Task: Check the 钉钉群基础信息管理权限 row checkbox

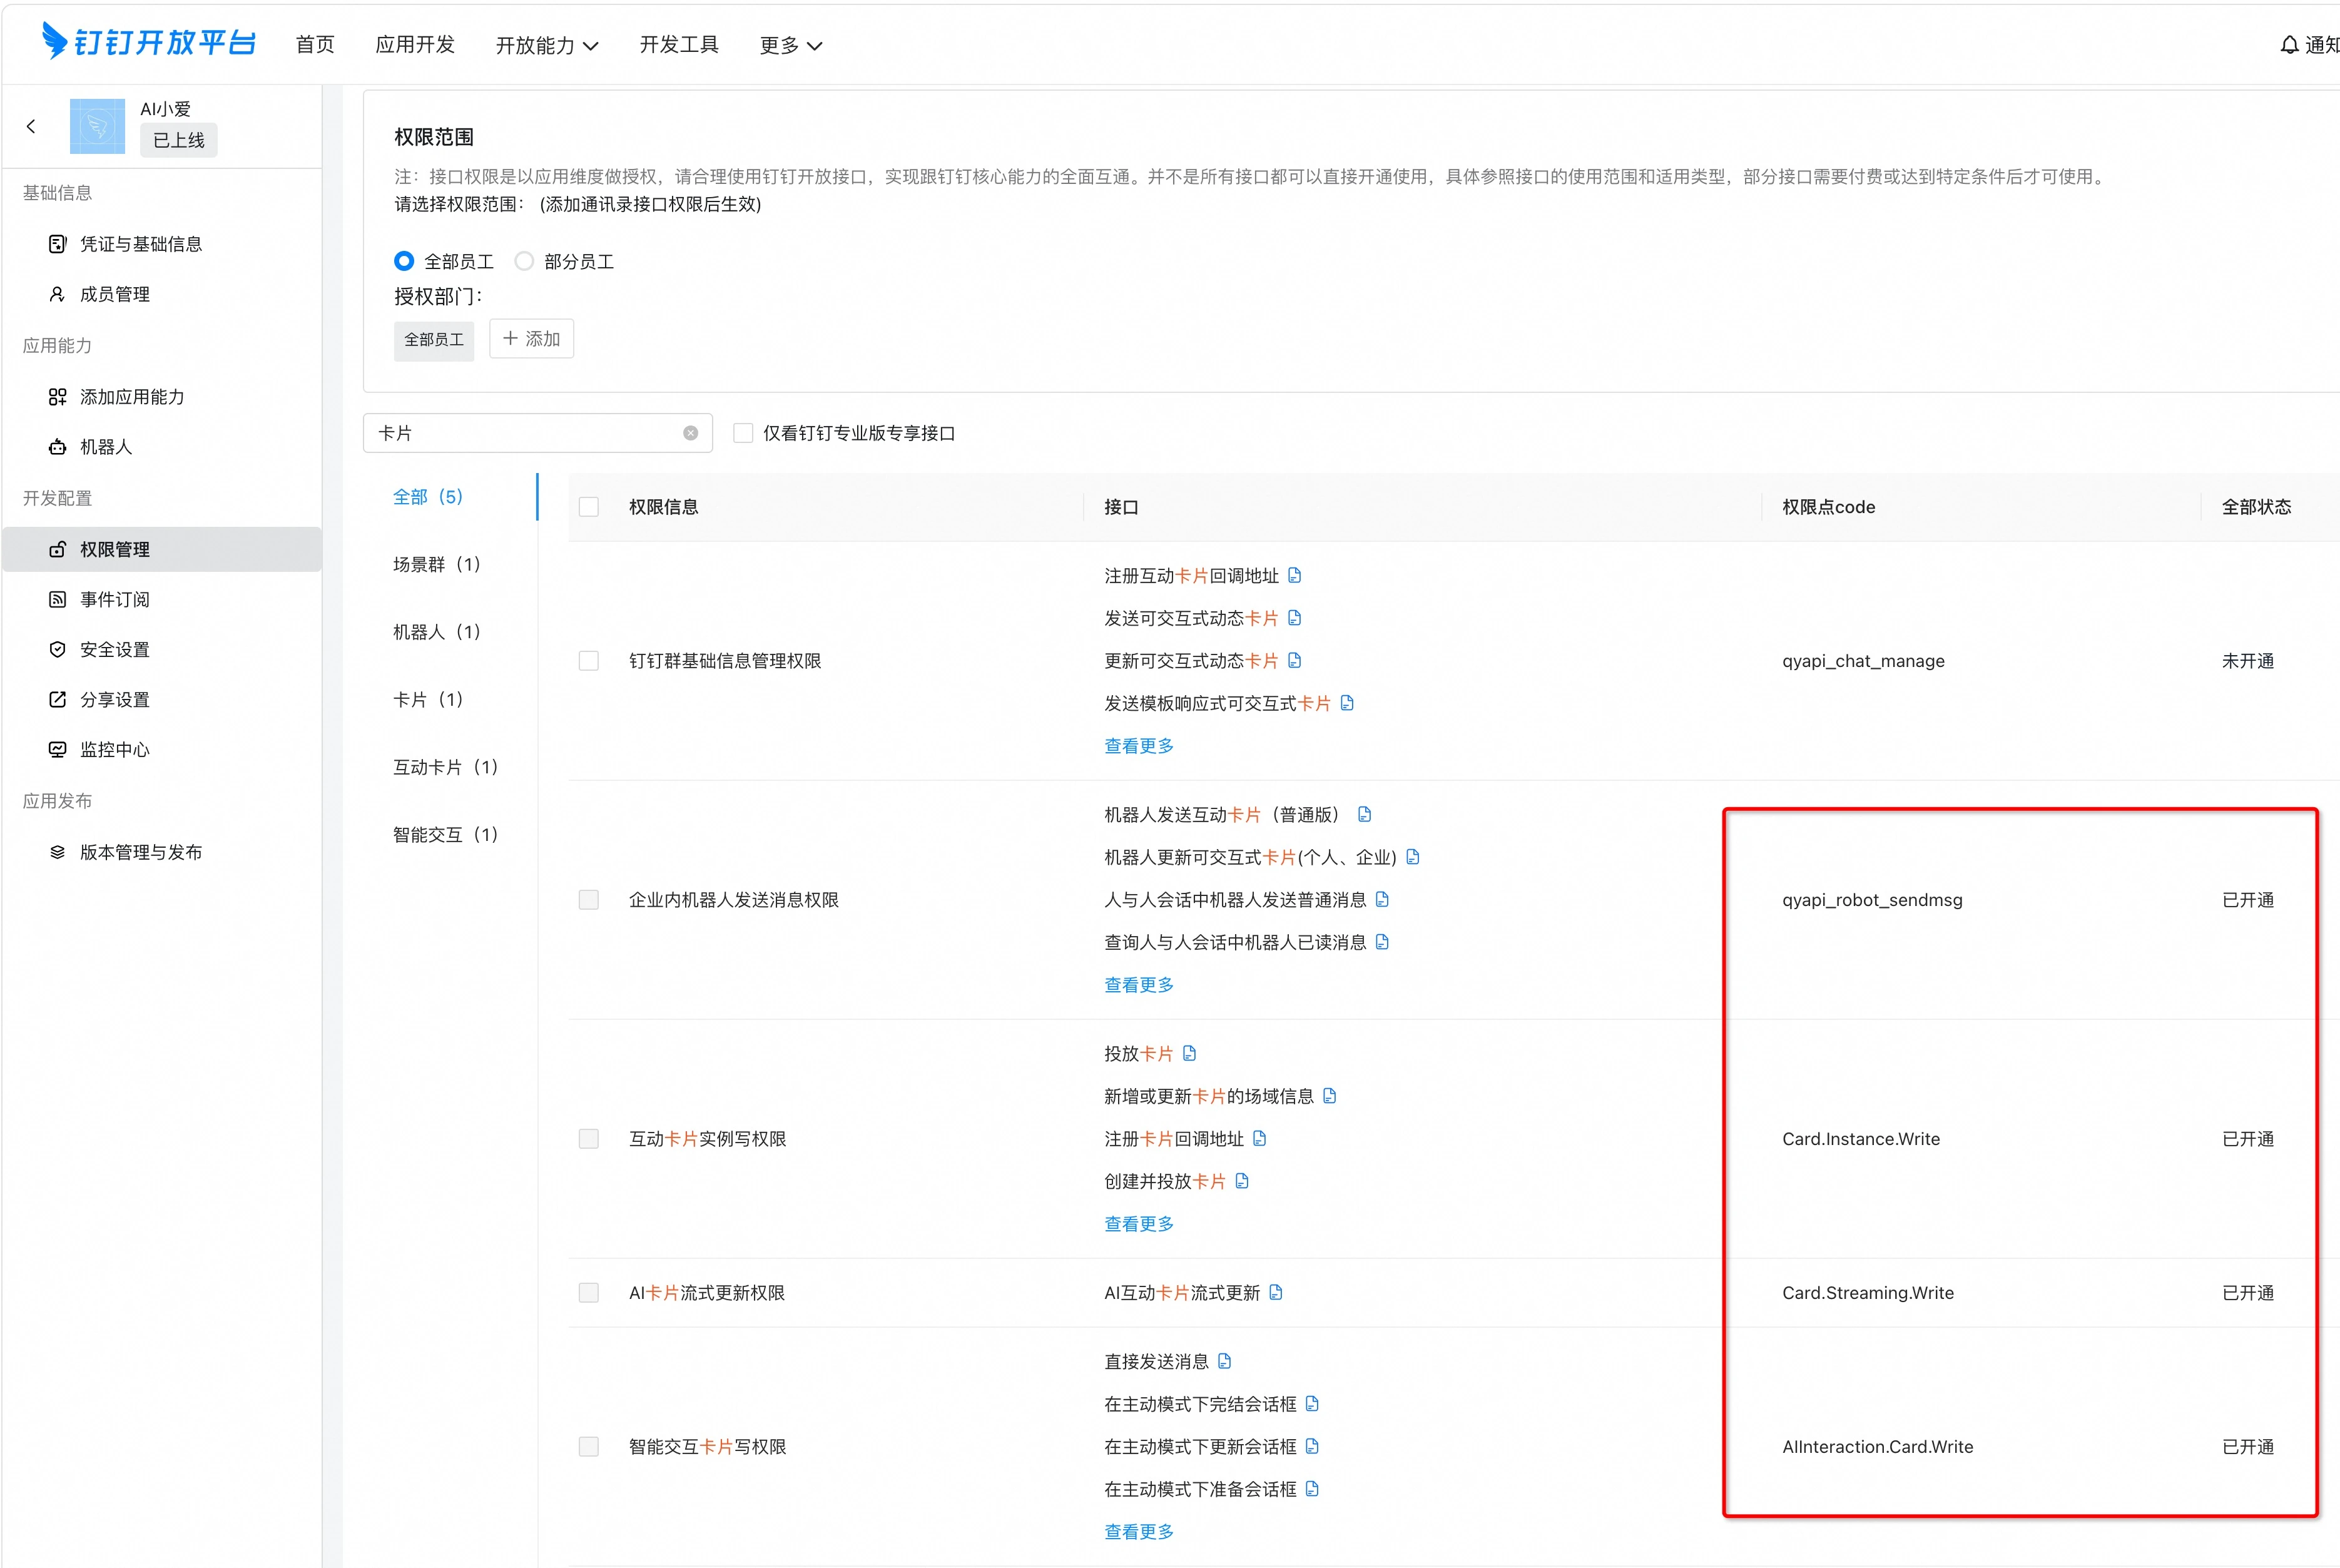Action: [x=589, y=661]
